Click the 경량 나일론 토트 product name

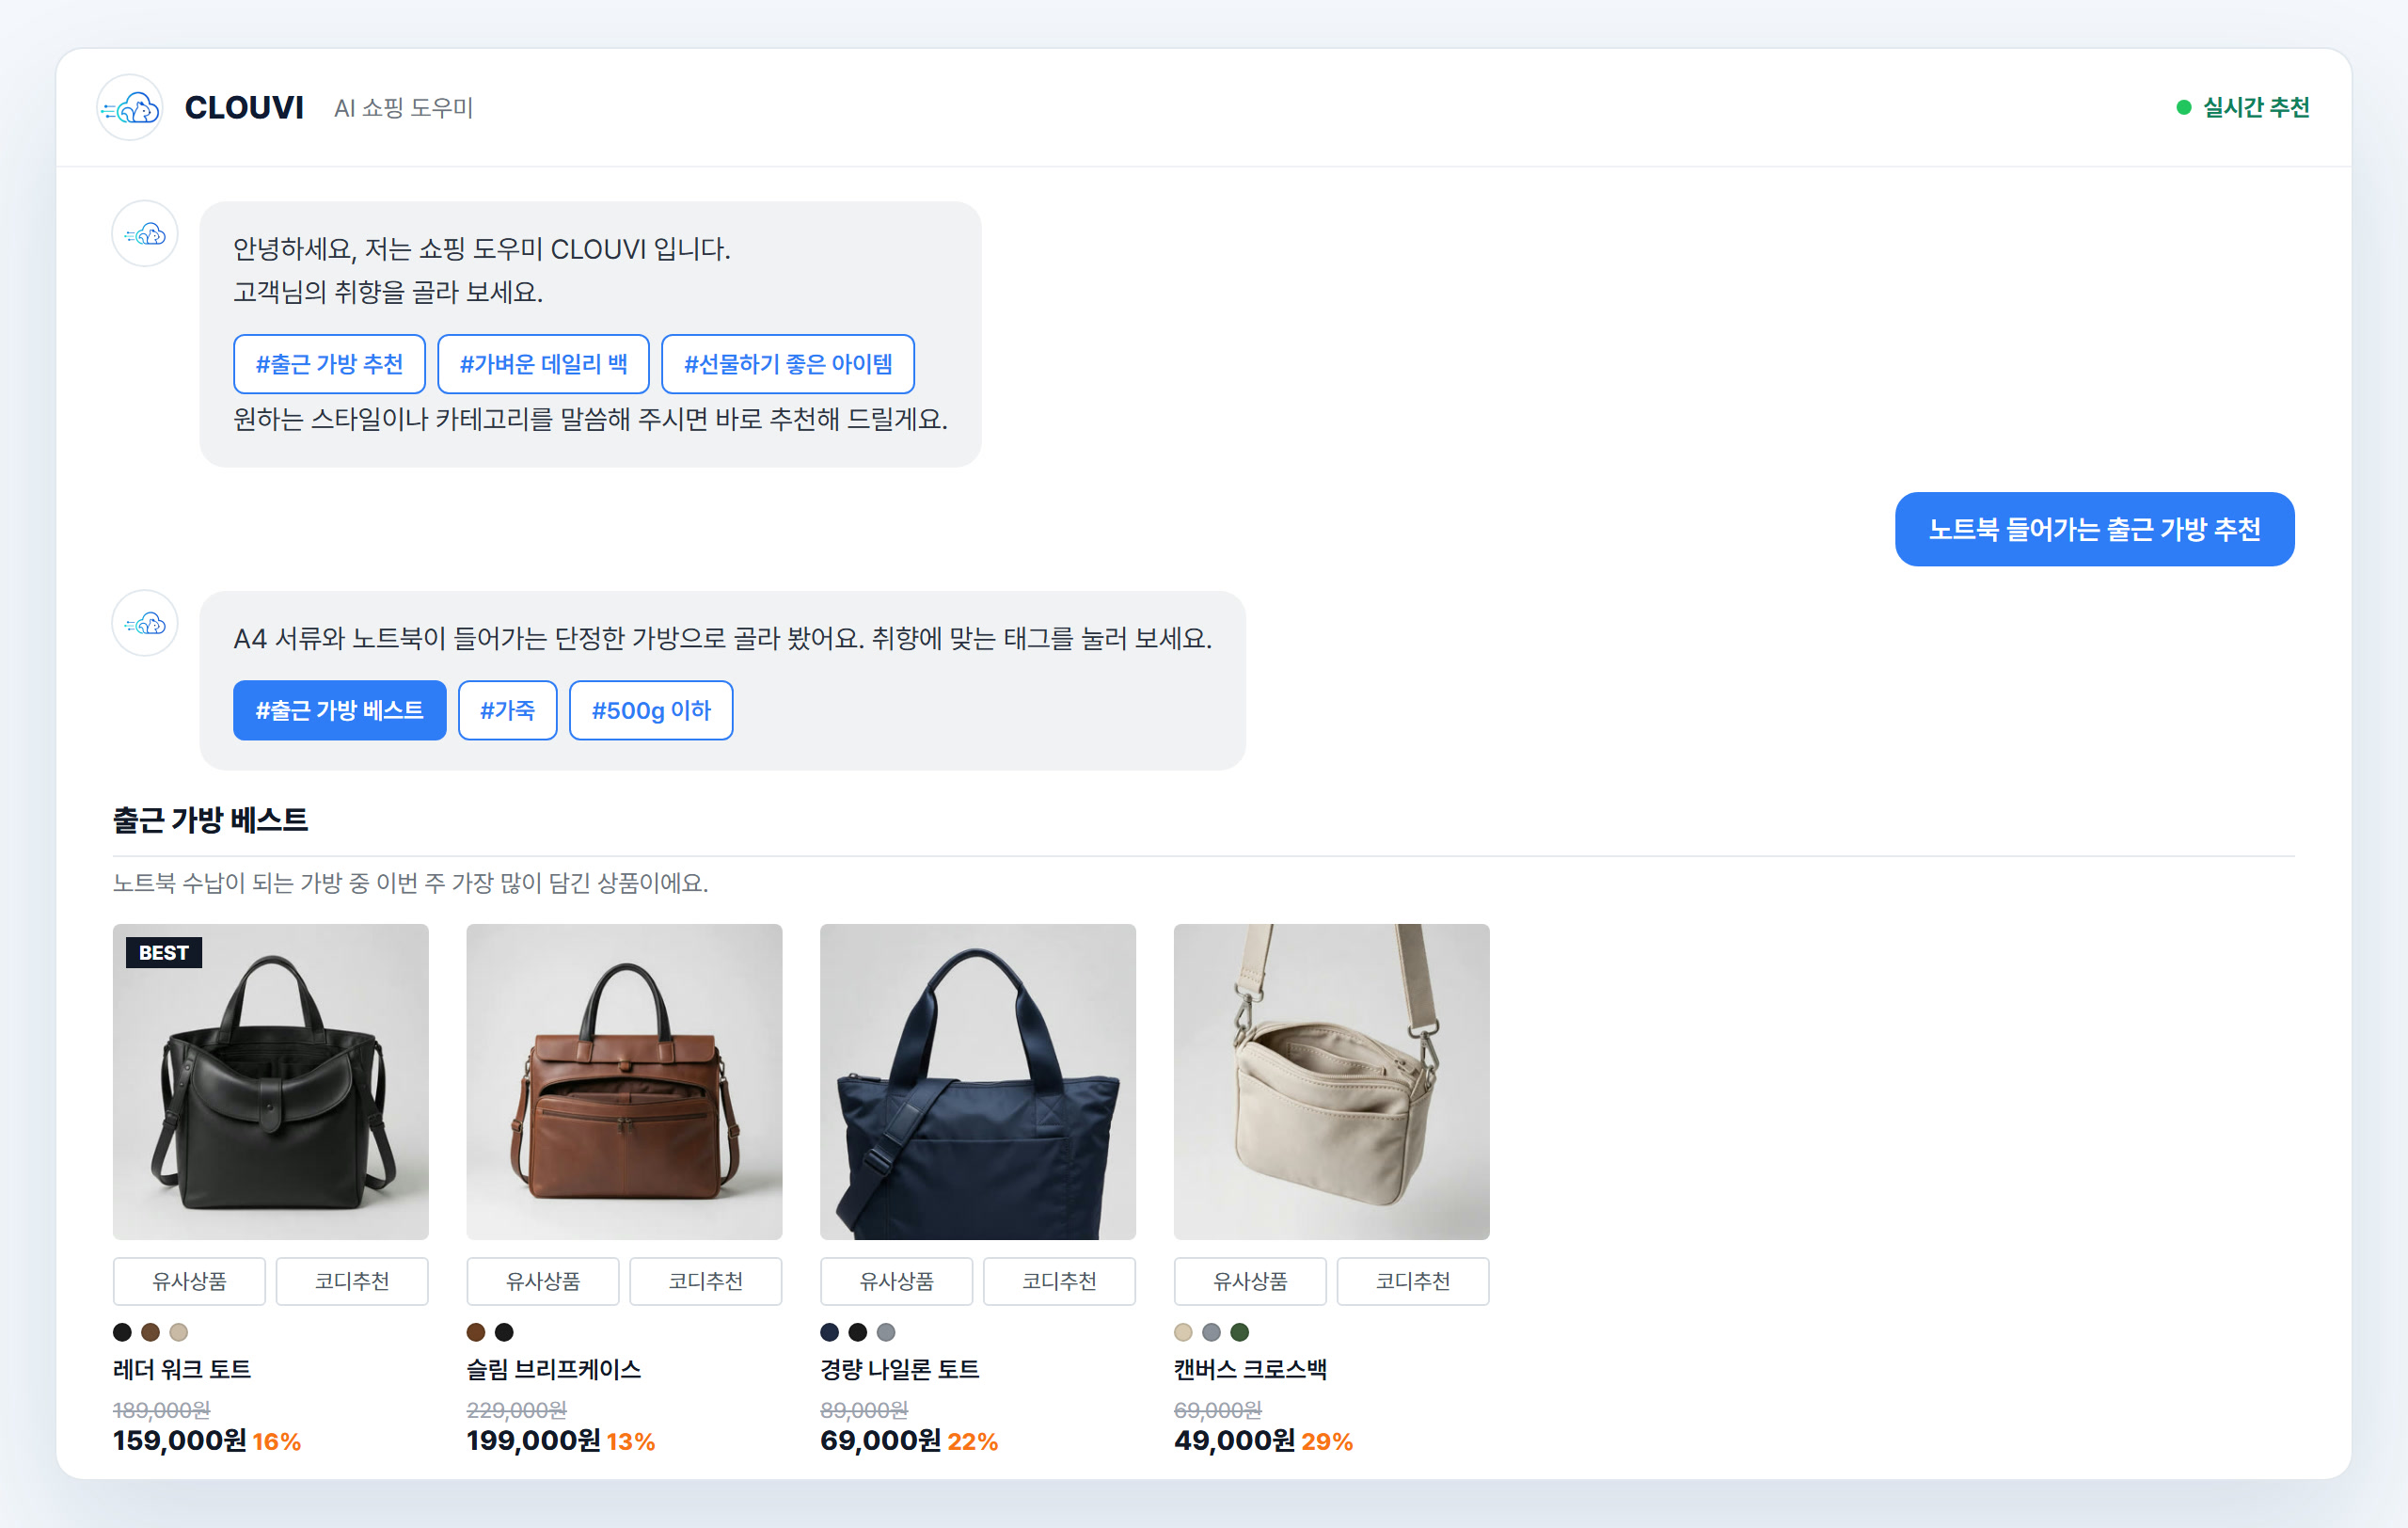(x=900, y=1369)
